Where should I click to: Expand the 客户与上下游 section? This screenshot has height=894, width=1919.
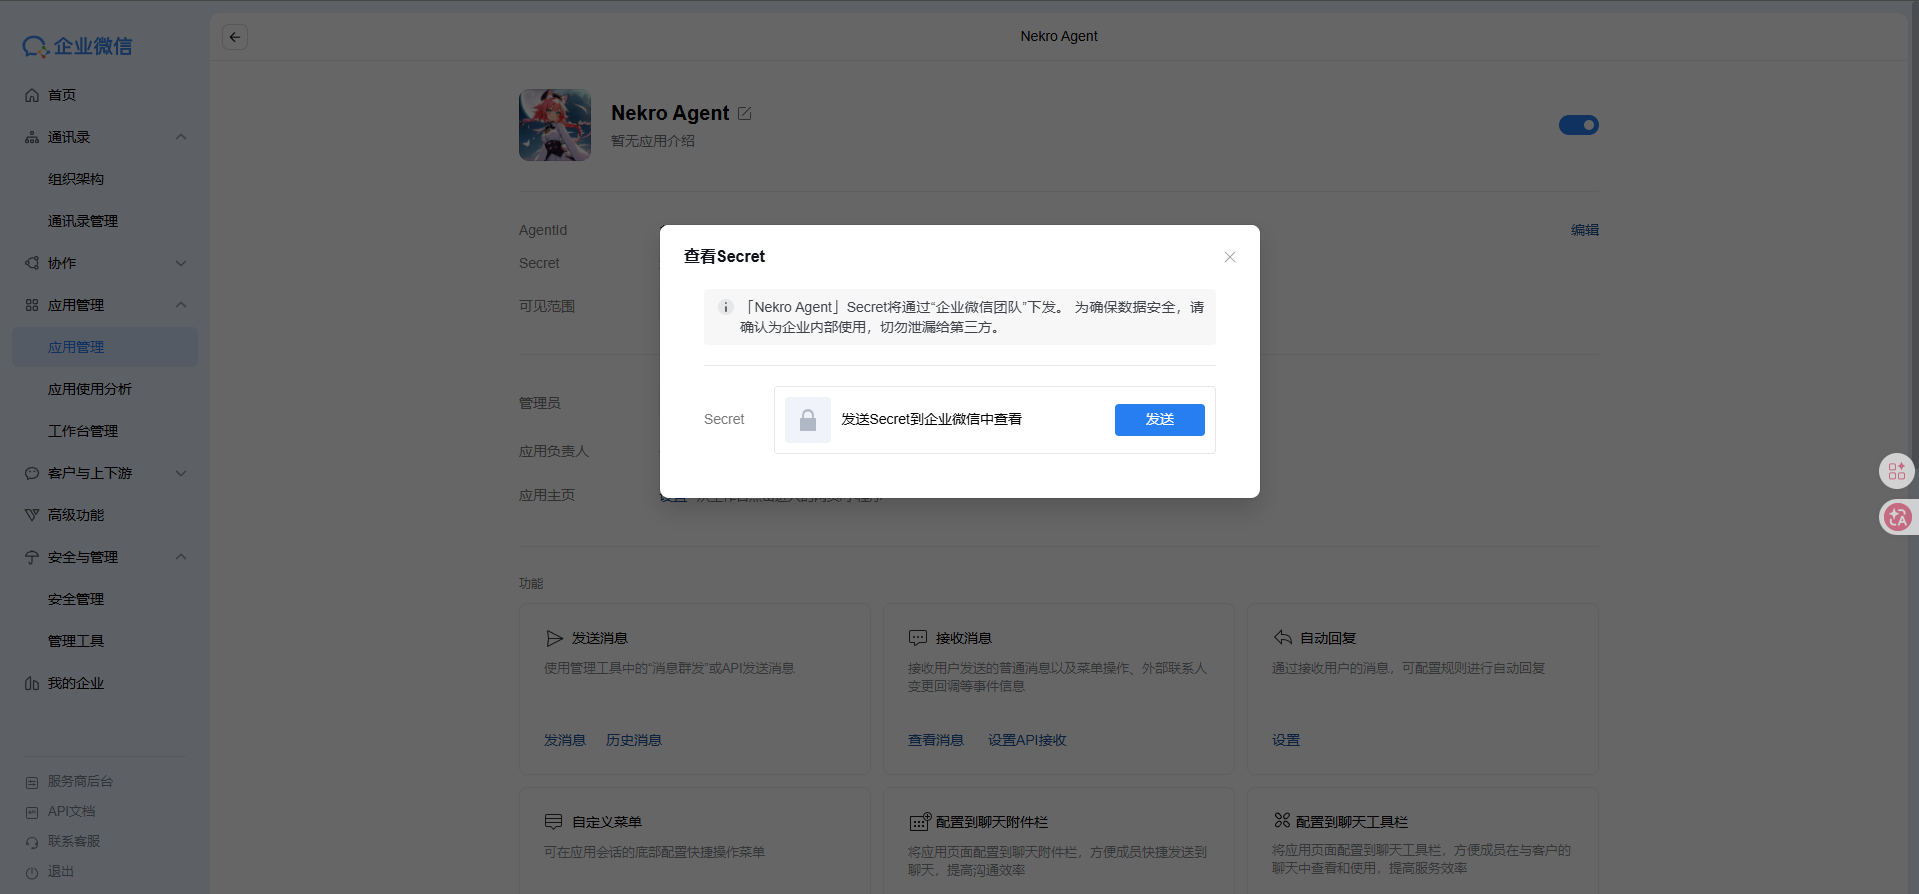181,473
